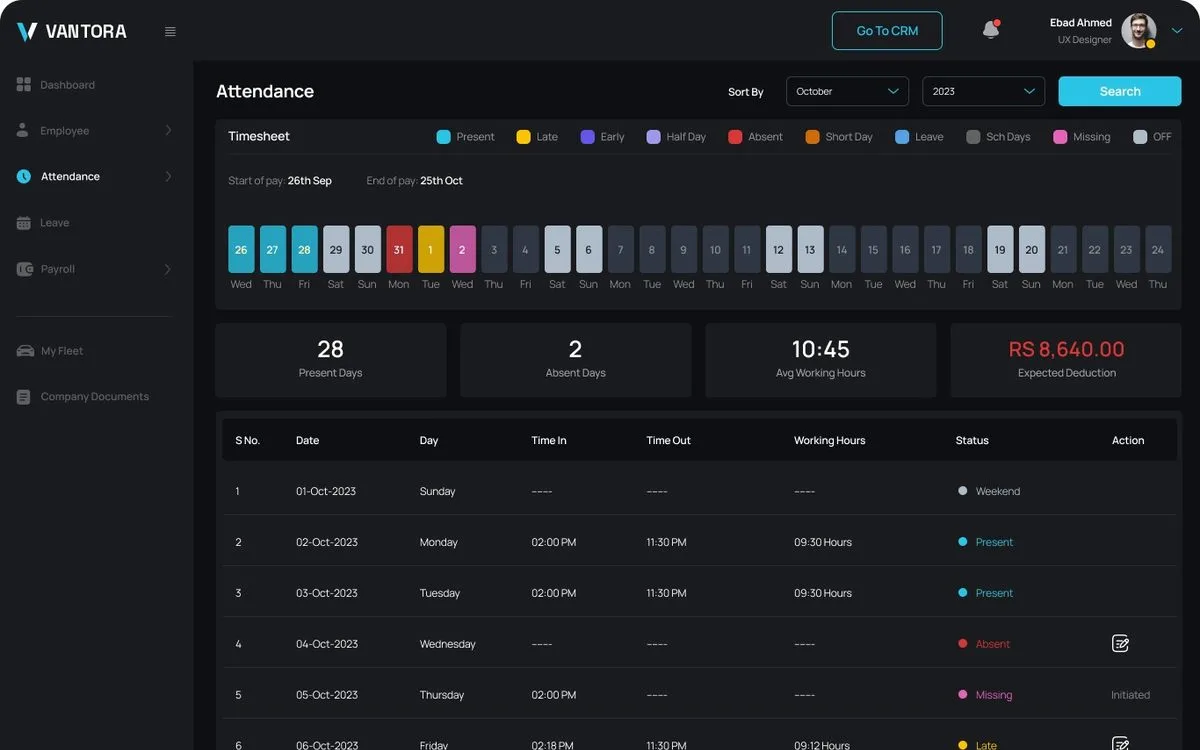The height and width of the screenshot is (750, 1200).
Task: Select day 28 Fri in timesheet
Action: coord(304,250)
